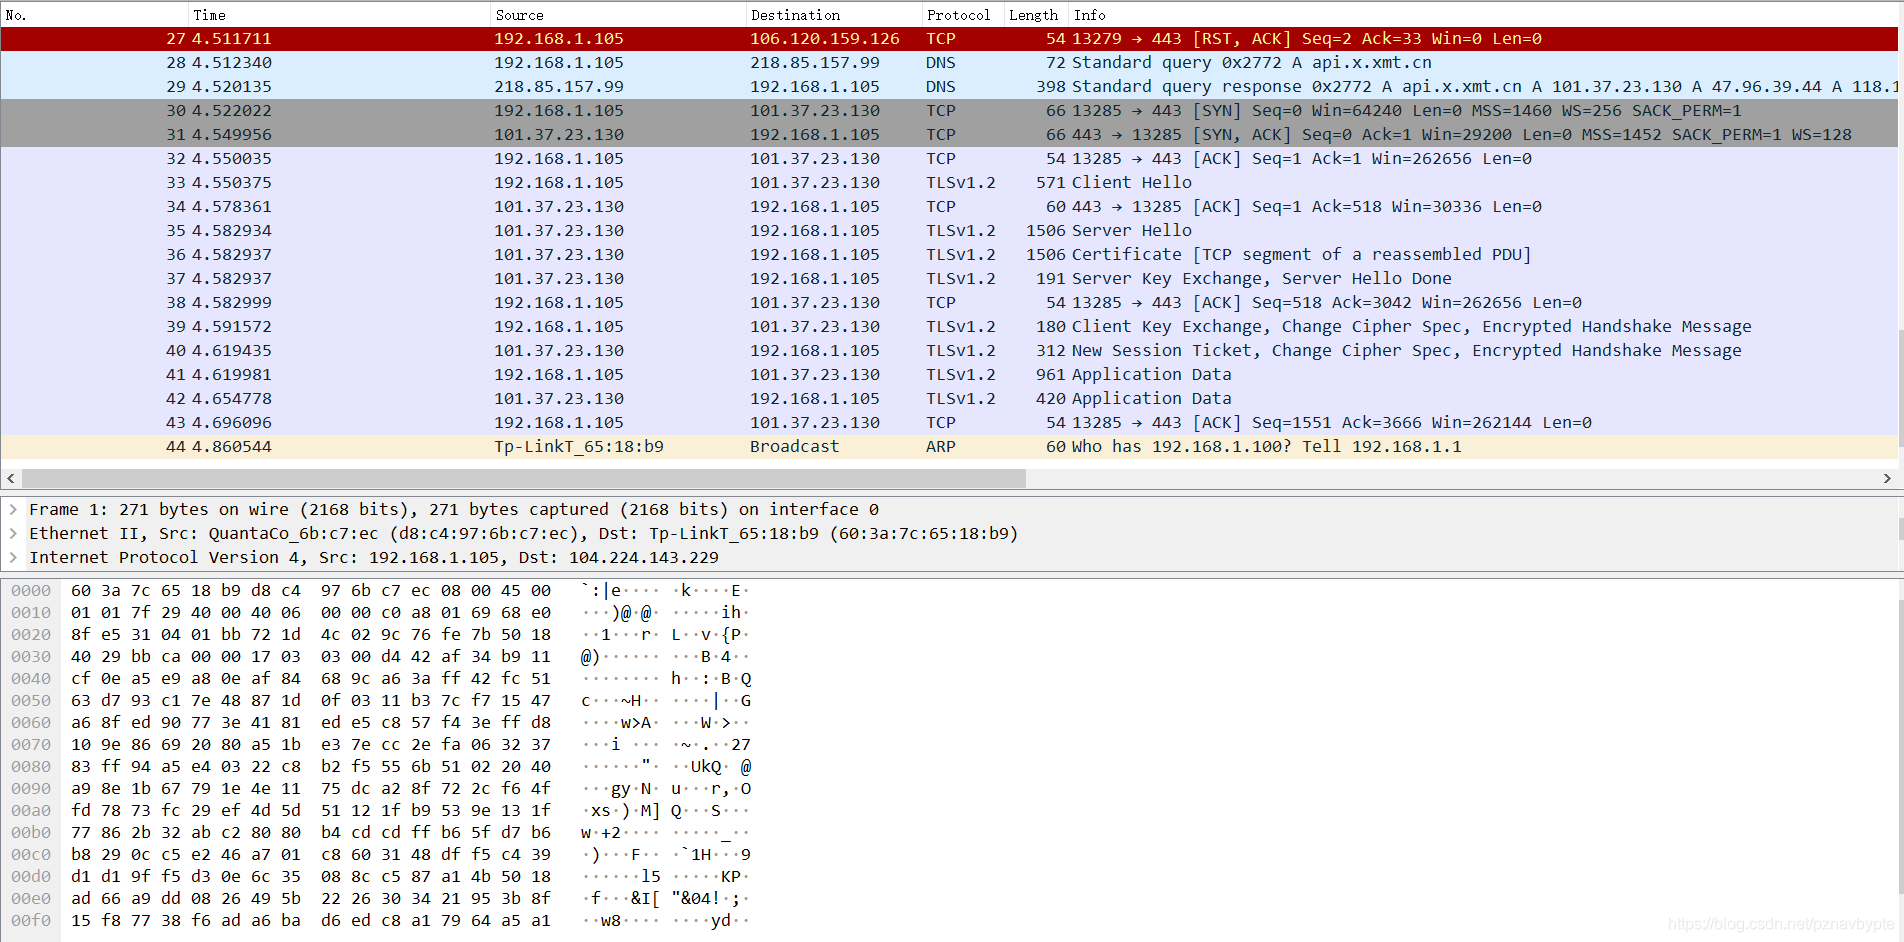Select packet 32 ACK row
The width and height of the screenshot is (1904, 942).
click(949, 159)
